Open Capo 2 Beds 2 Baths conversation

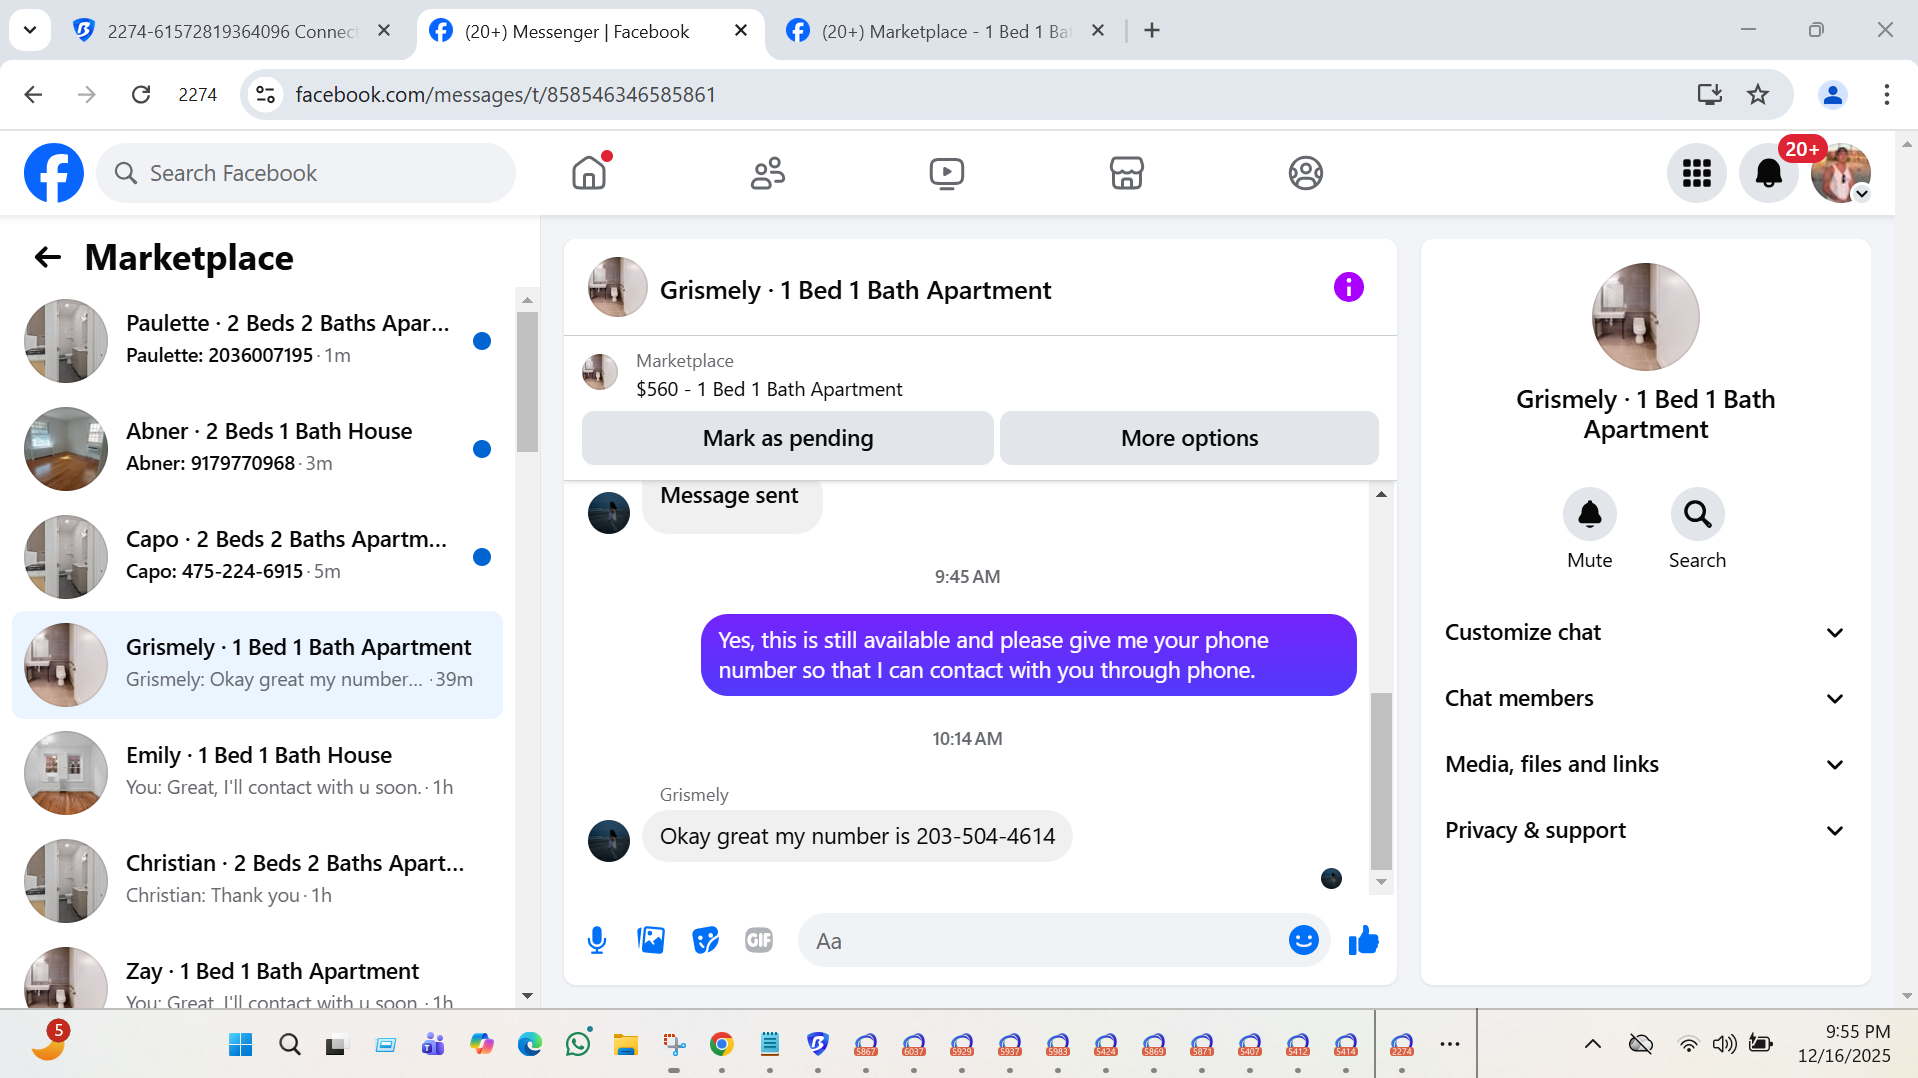[257, 556]
